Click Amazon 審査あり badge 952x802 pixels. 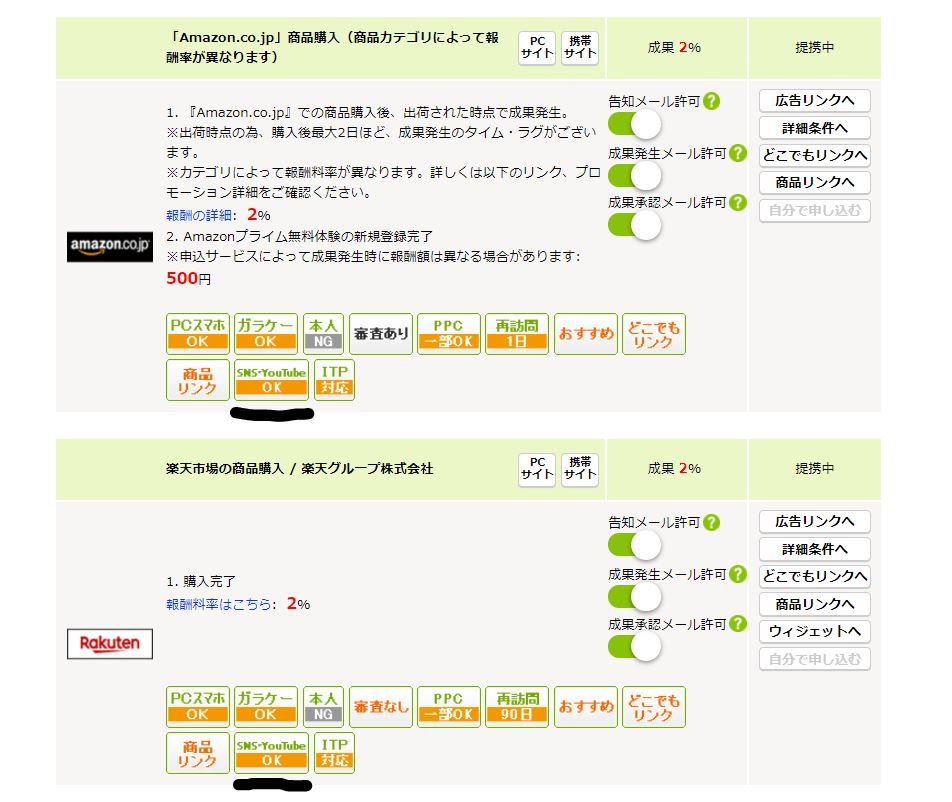(x=381, y=333)
